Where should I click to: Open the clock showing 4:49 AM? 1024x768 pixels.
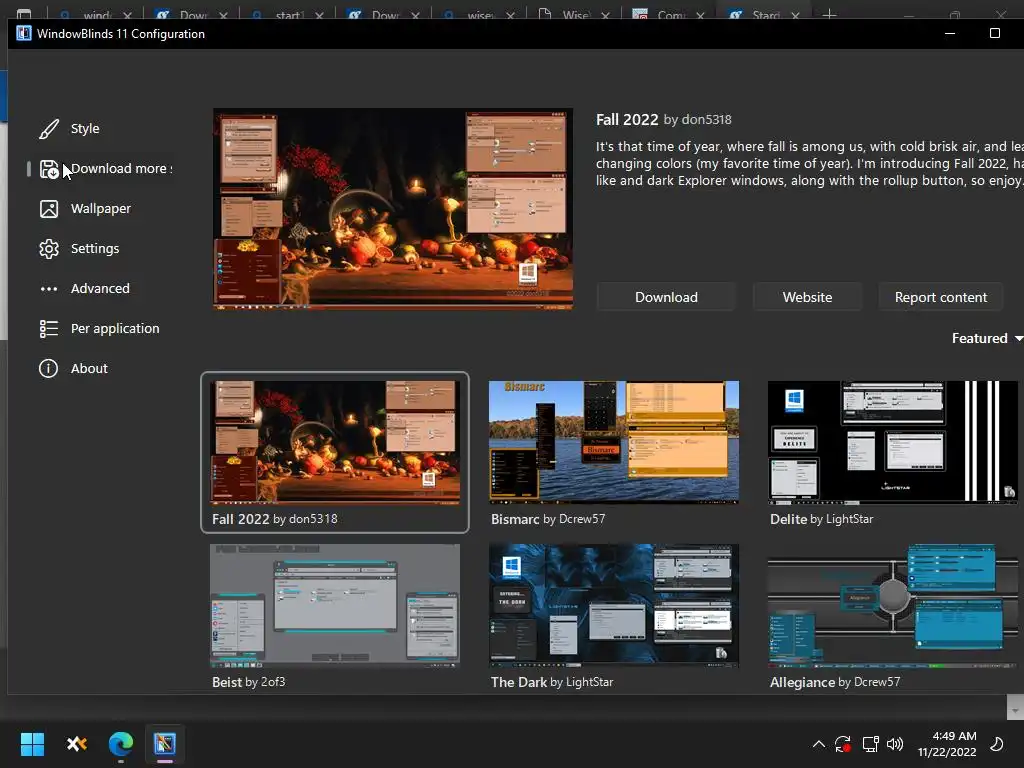pyautogui.click(x=947, y=744)
